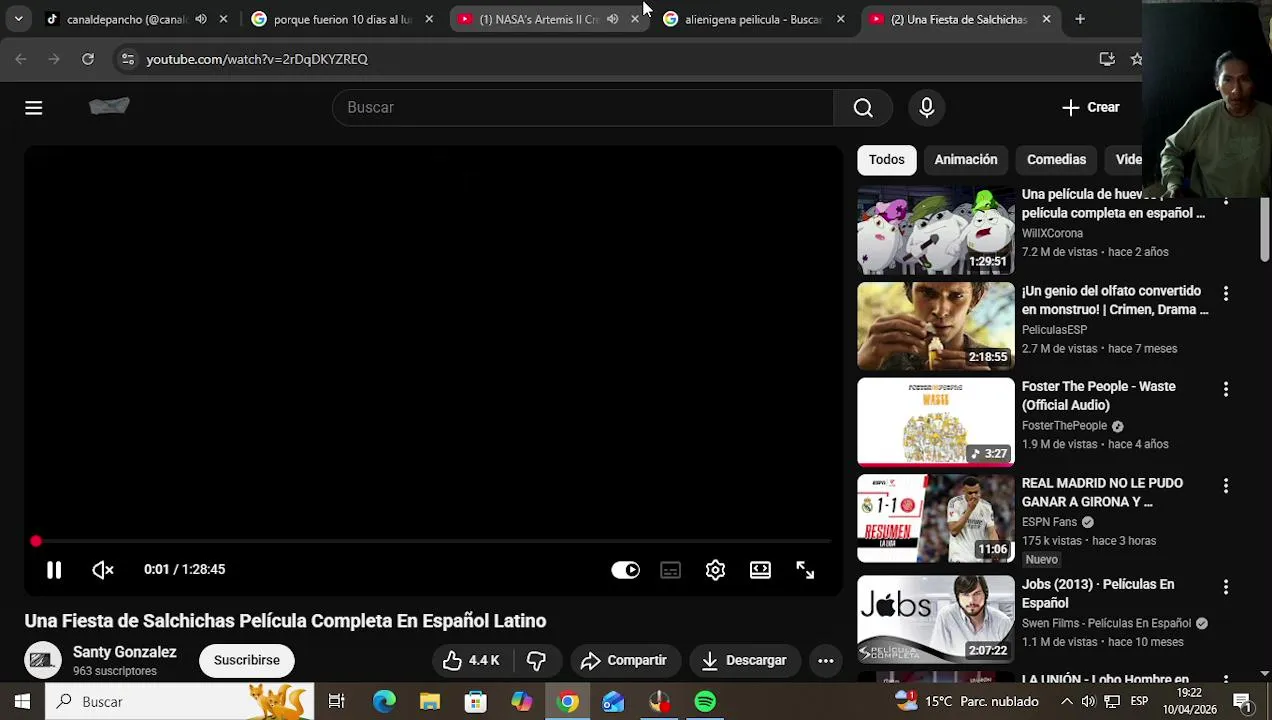
Task: Open Spotify from taskbar
Action: pos(705,702)
